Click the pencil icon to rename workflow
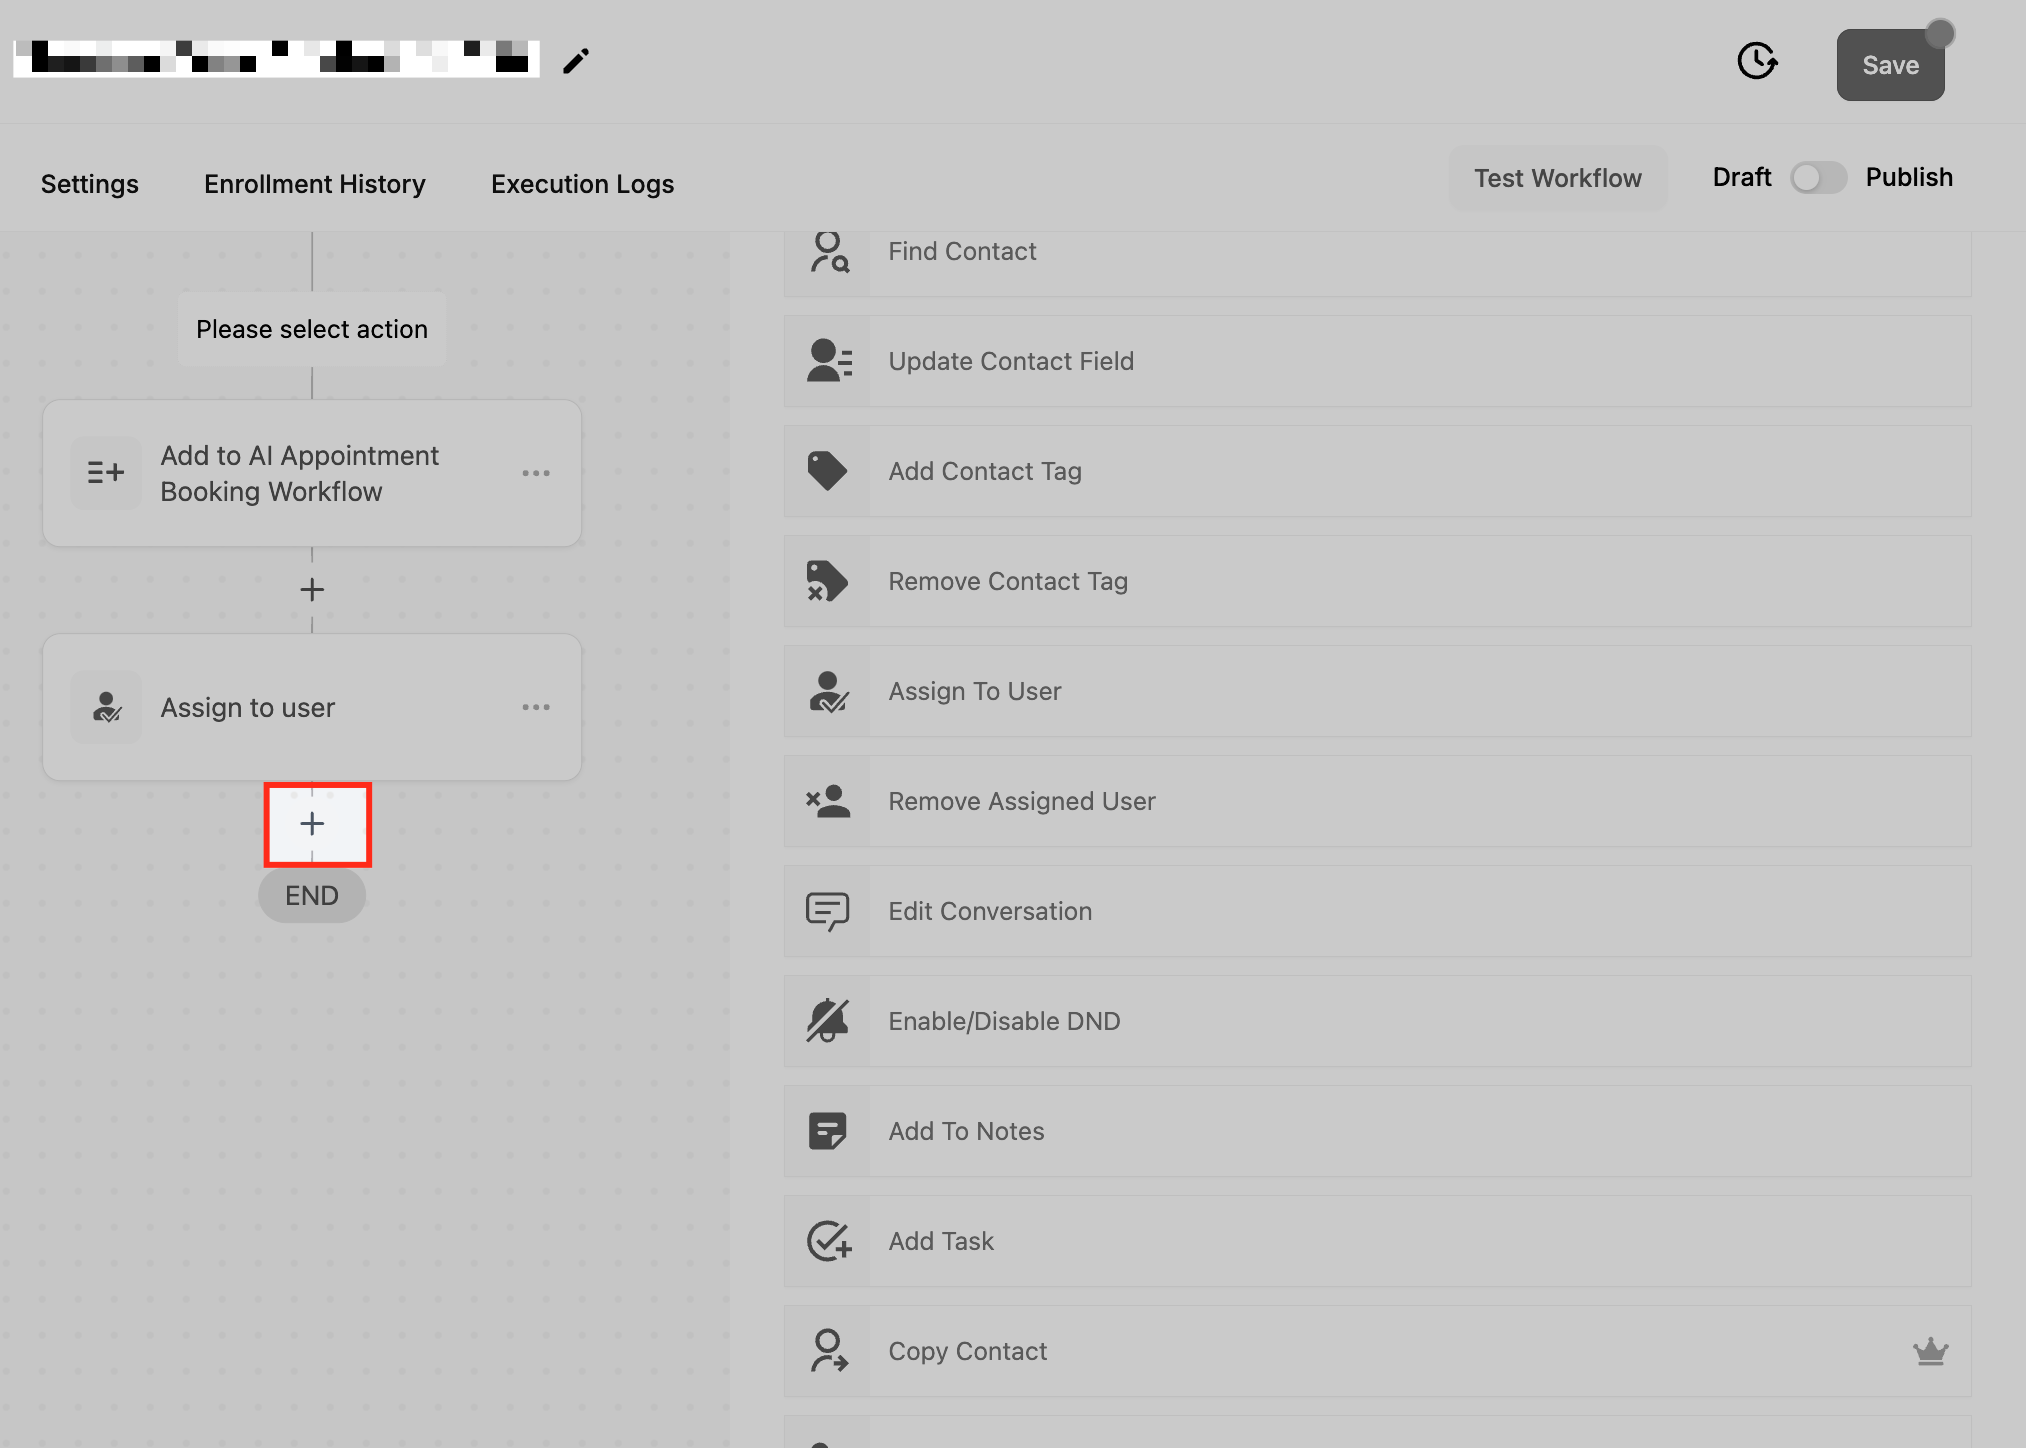The width and height of the screenshot is (2026, 1448). tap(576, 61)
